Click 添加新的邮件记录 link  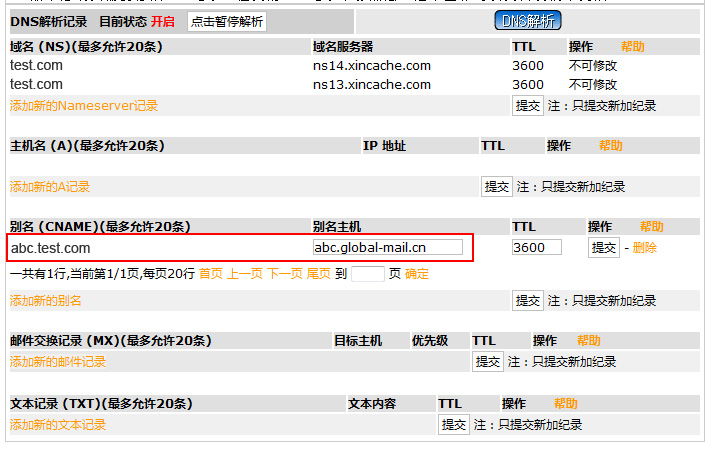pos(58,362)
